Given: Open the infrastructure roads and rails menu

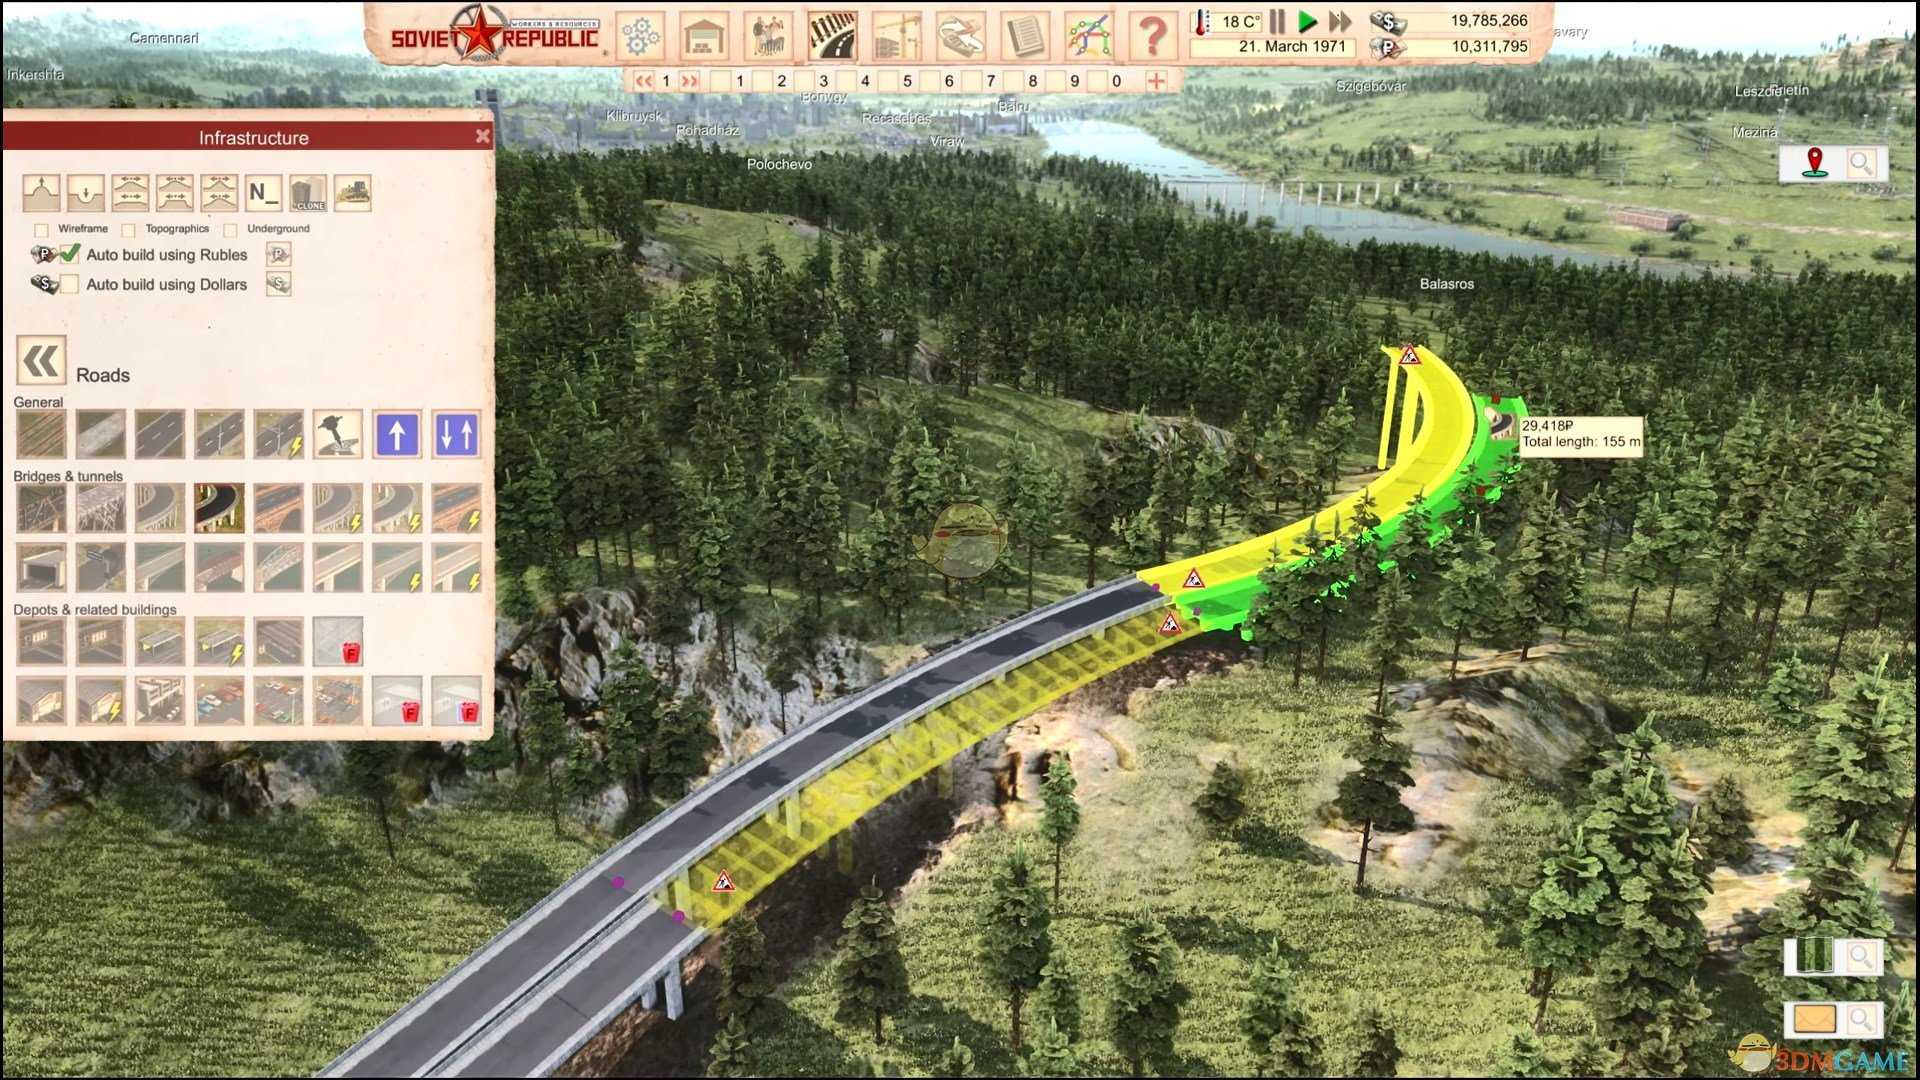Looking at the screenshot, I should pos(831,36).
